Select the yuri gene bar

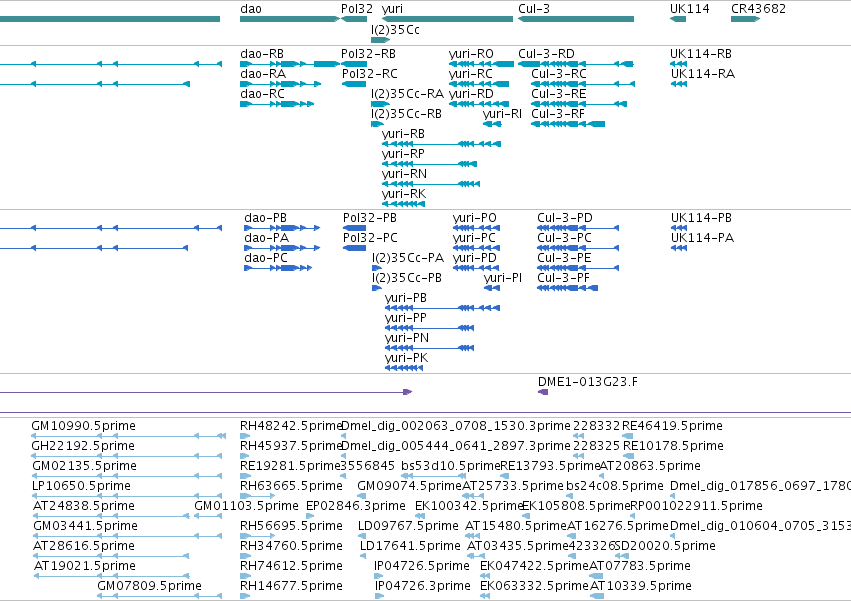(447, 19)
